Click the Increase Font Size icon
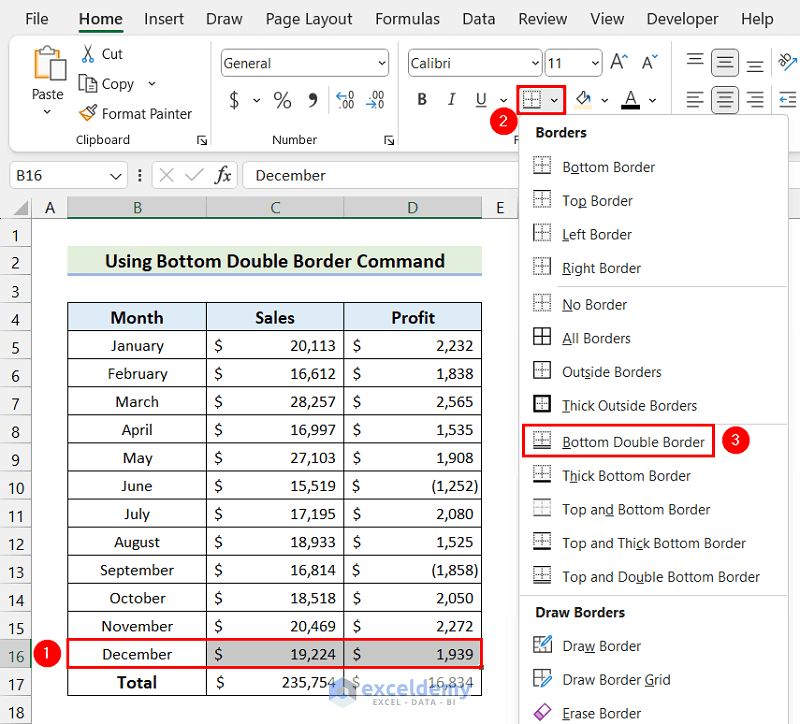This screenshot has height=724, width=800. pos(617,61)
